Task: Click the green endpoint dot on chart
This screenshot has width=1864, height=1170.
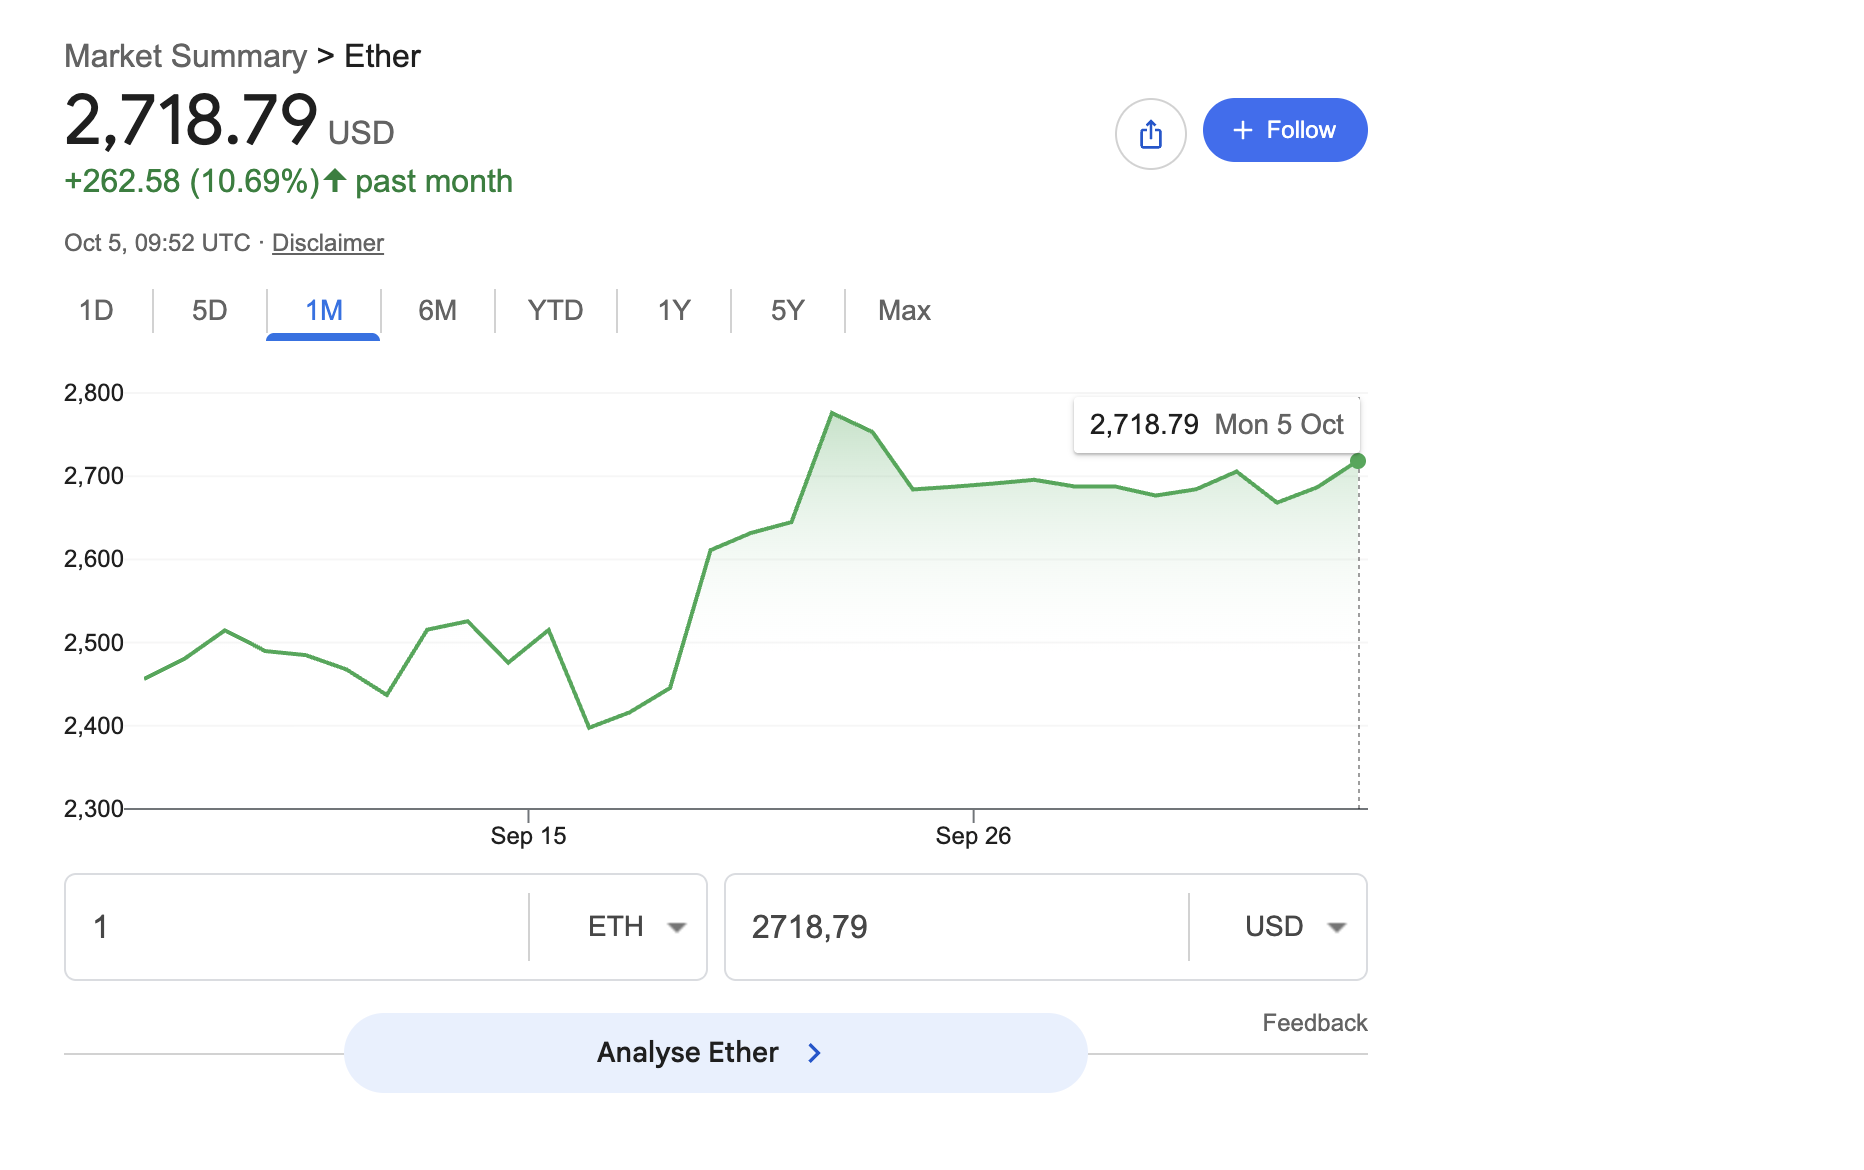Action: pos(1357,461)
